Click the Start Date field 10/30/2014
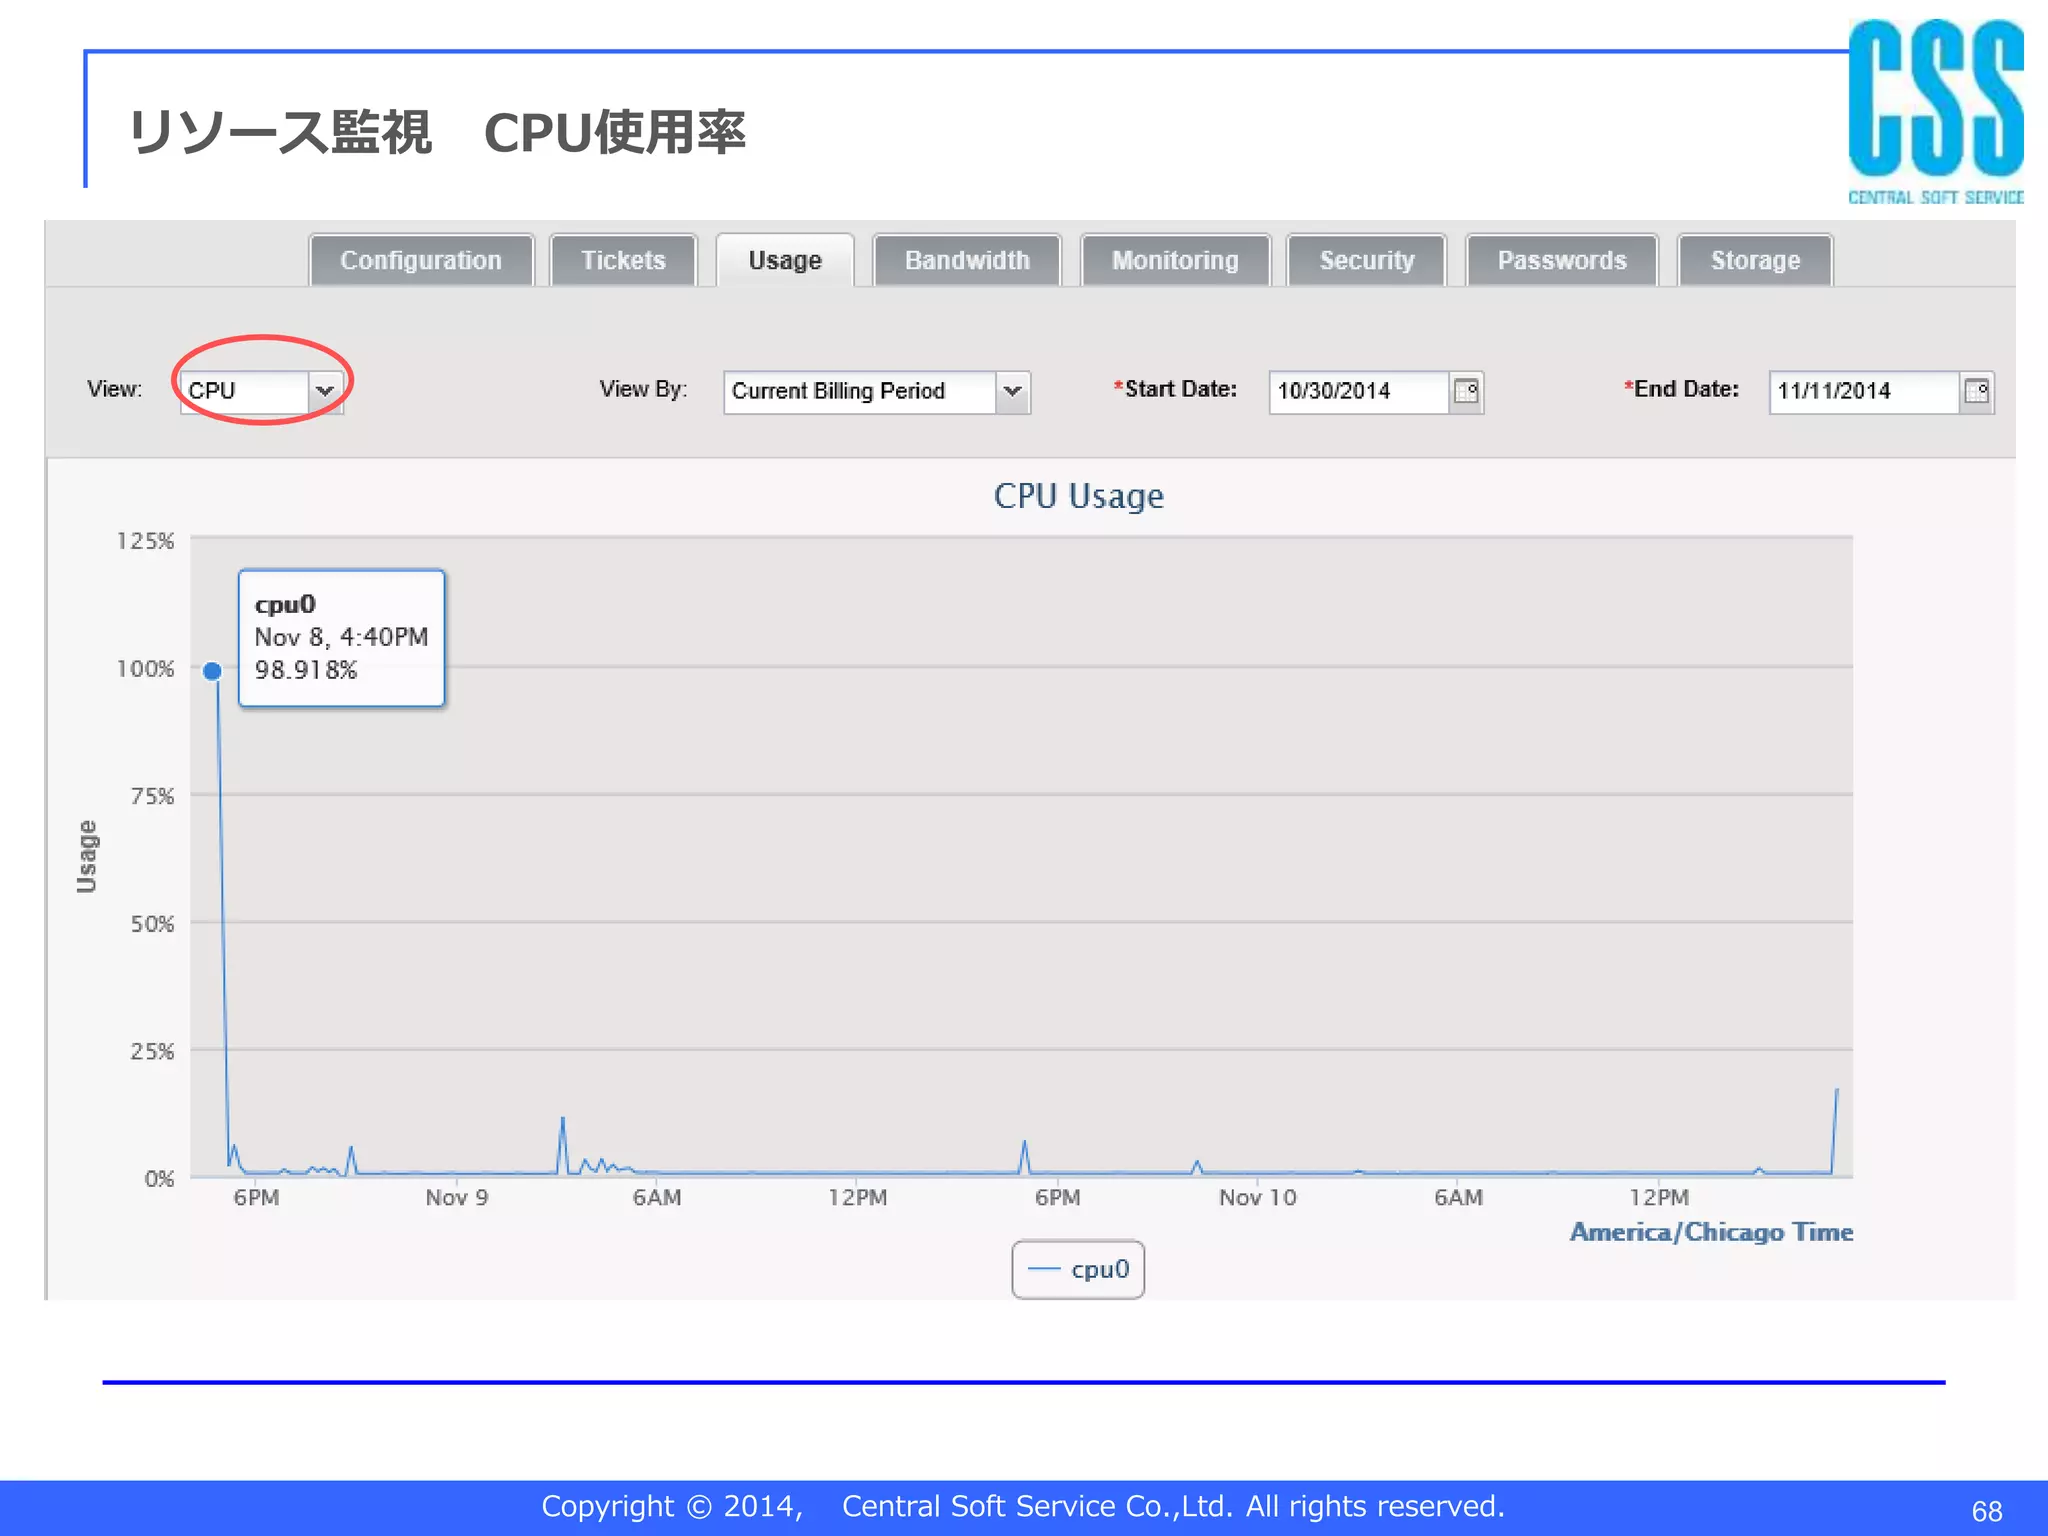The image size is (2048, 1536). point(1359,391)
